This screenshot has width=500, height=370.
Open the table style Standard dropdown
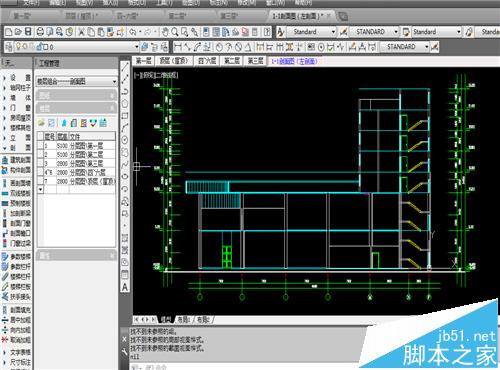[x=459, y=32]
